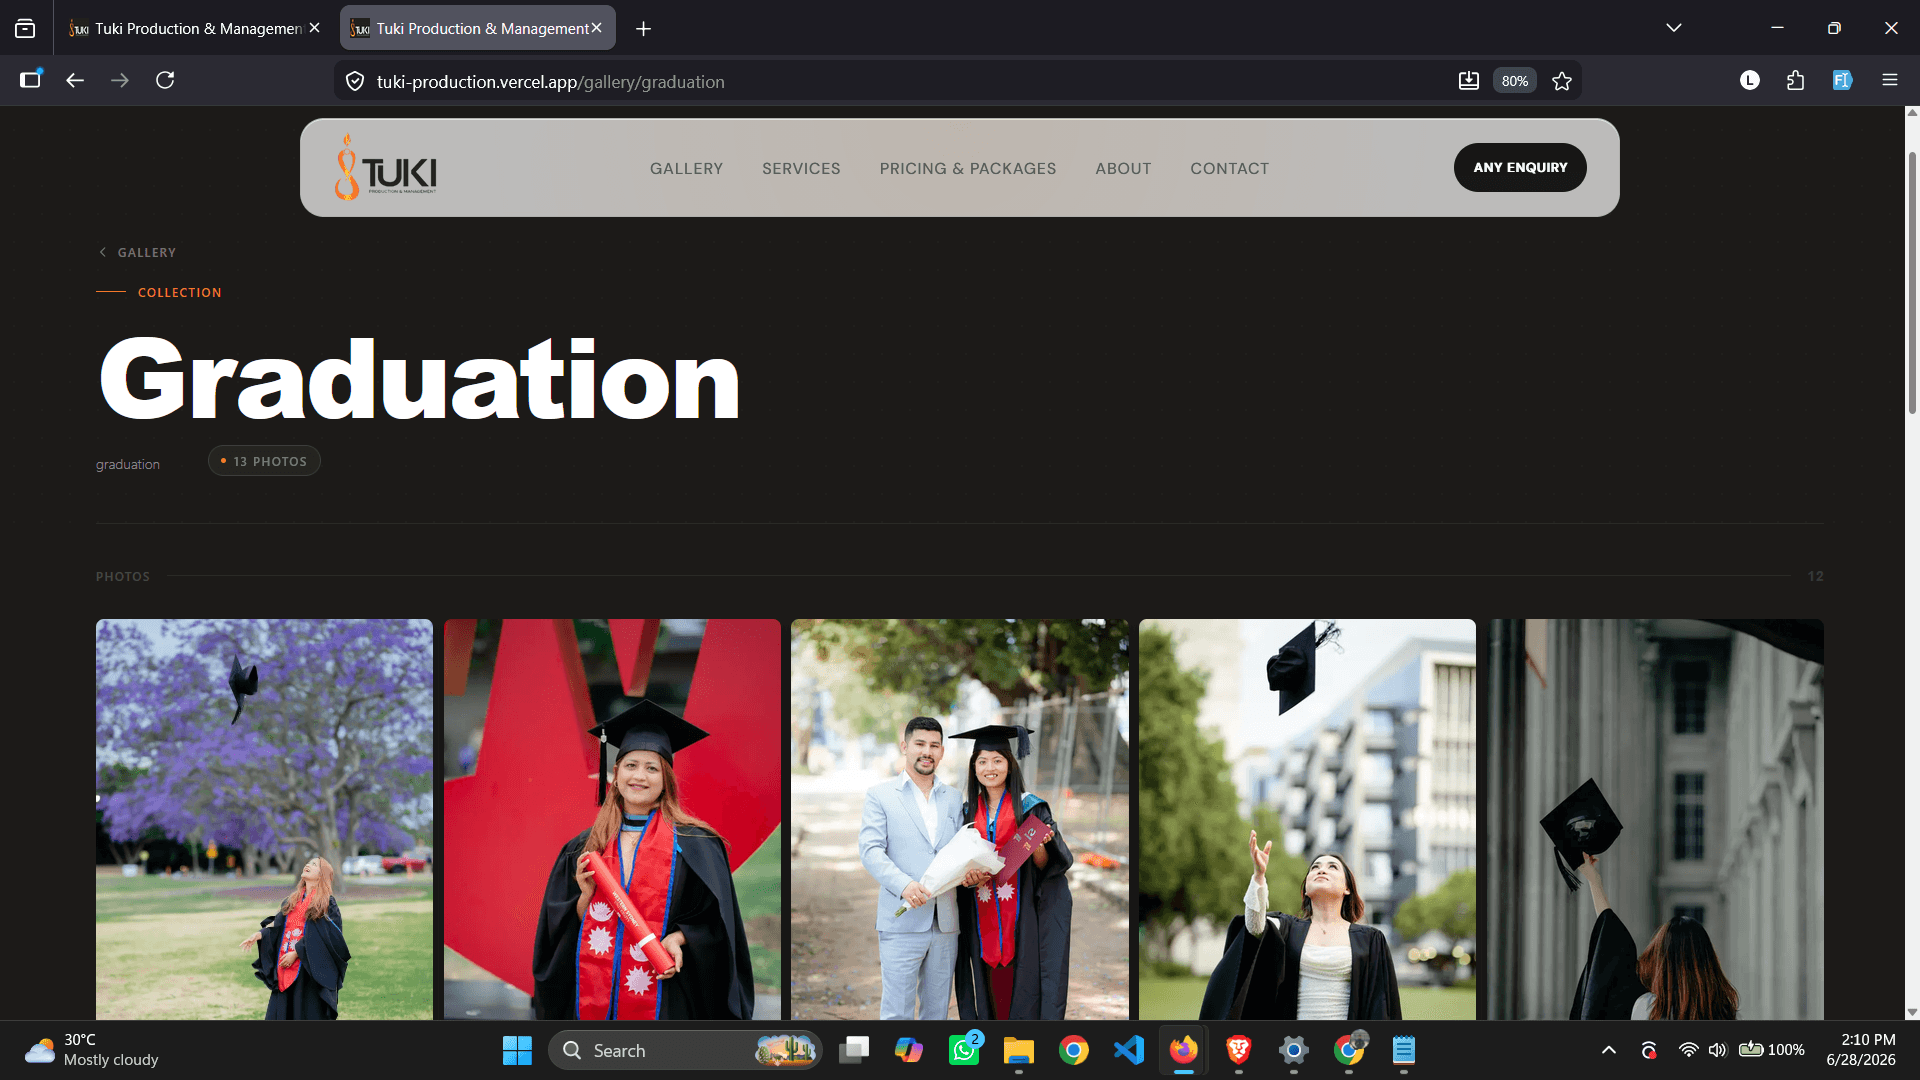The image size is (1920, 1080).
Task: Reload the current page
Action: 166,80
